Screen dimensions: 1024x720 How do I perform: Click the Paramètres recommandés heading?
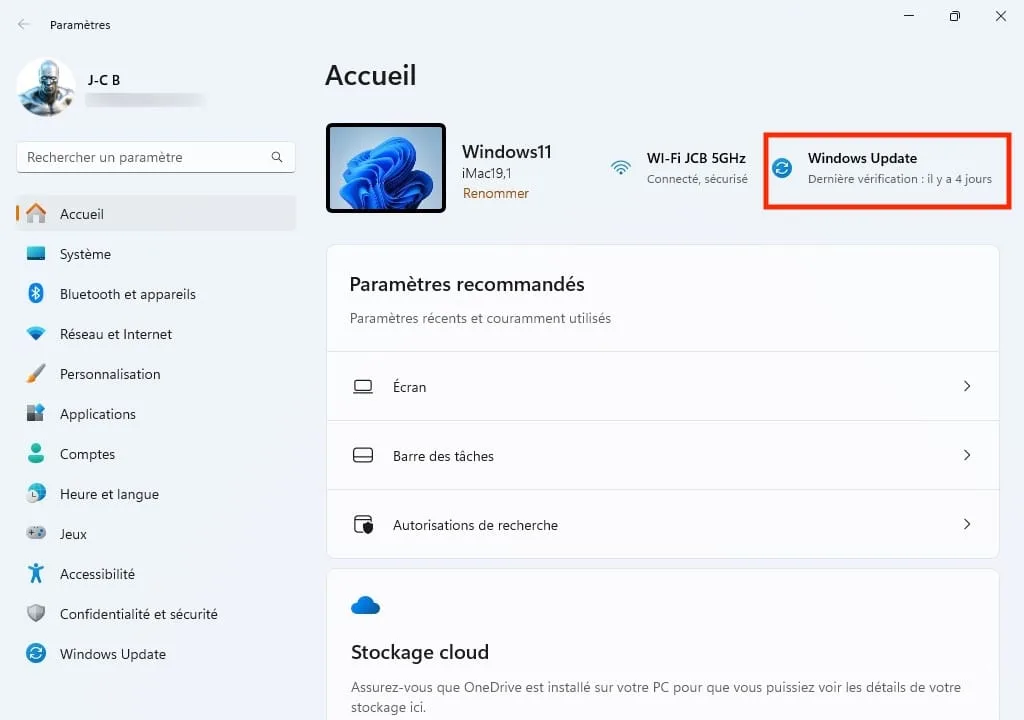467,284
